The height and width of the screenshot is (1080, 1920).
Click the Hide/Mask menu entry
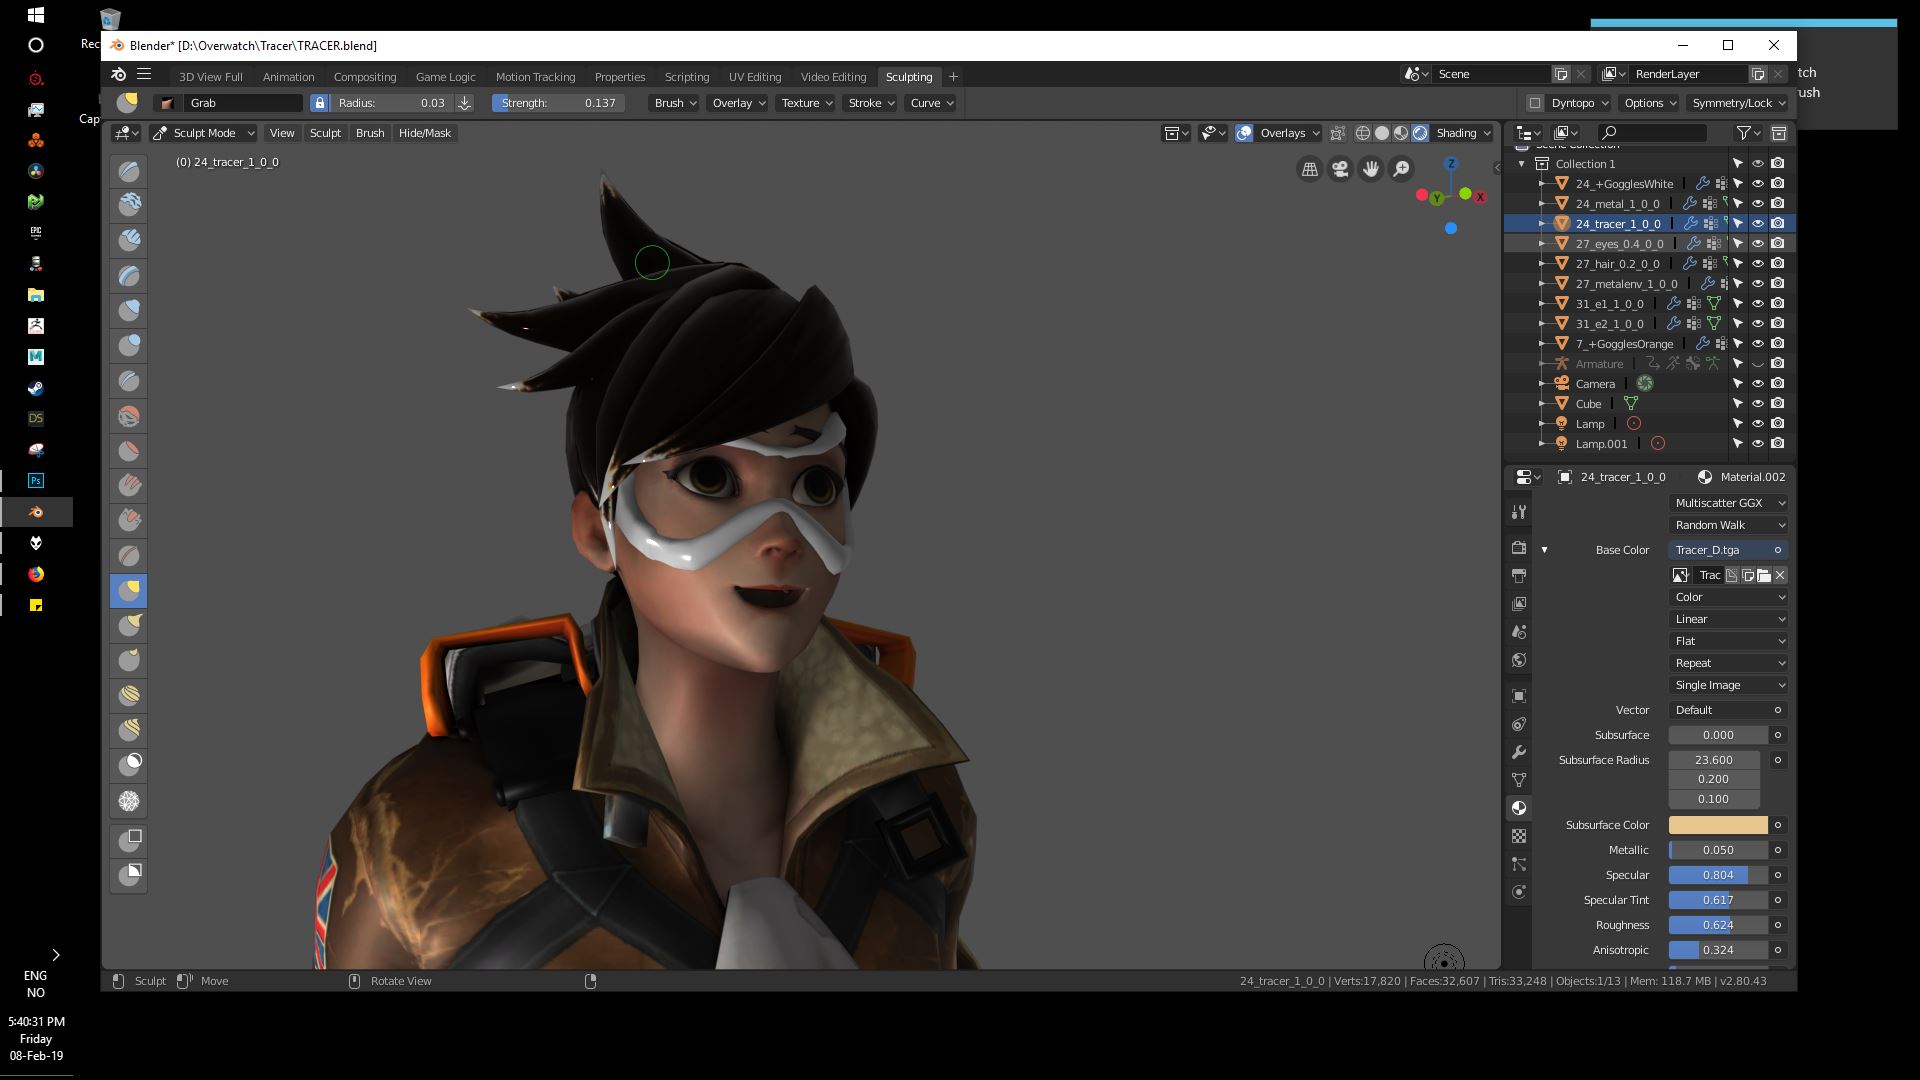[424, 133]
